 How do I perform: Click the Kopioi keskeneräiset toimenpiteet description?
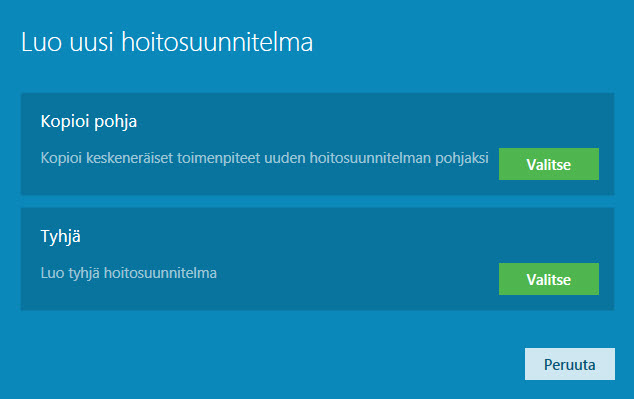tap(264, 158)
